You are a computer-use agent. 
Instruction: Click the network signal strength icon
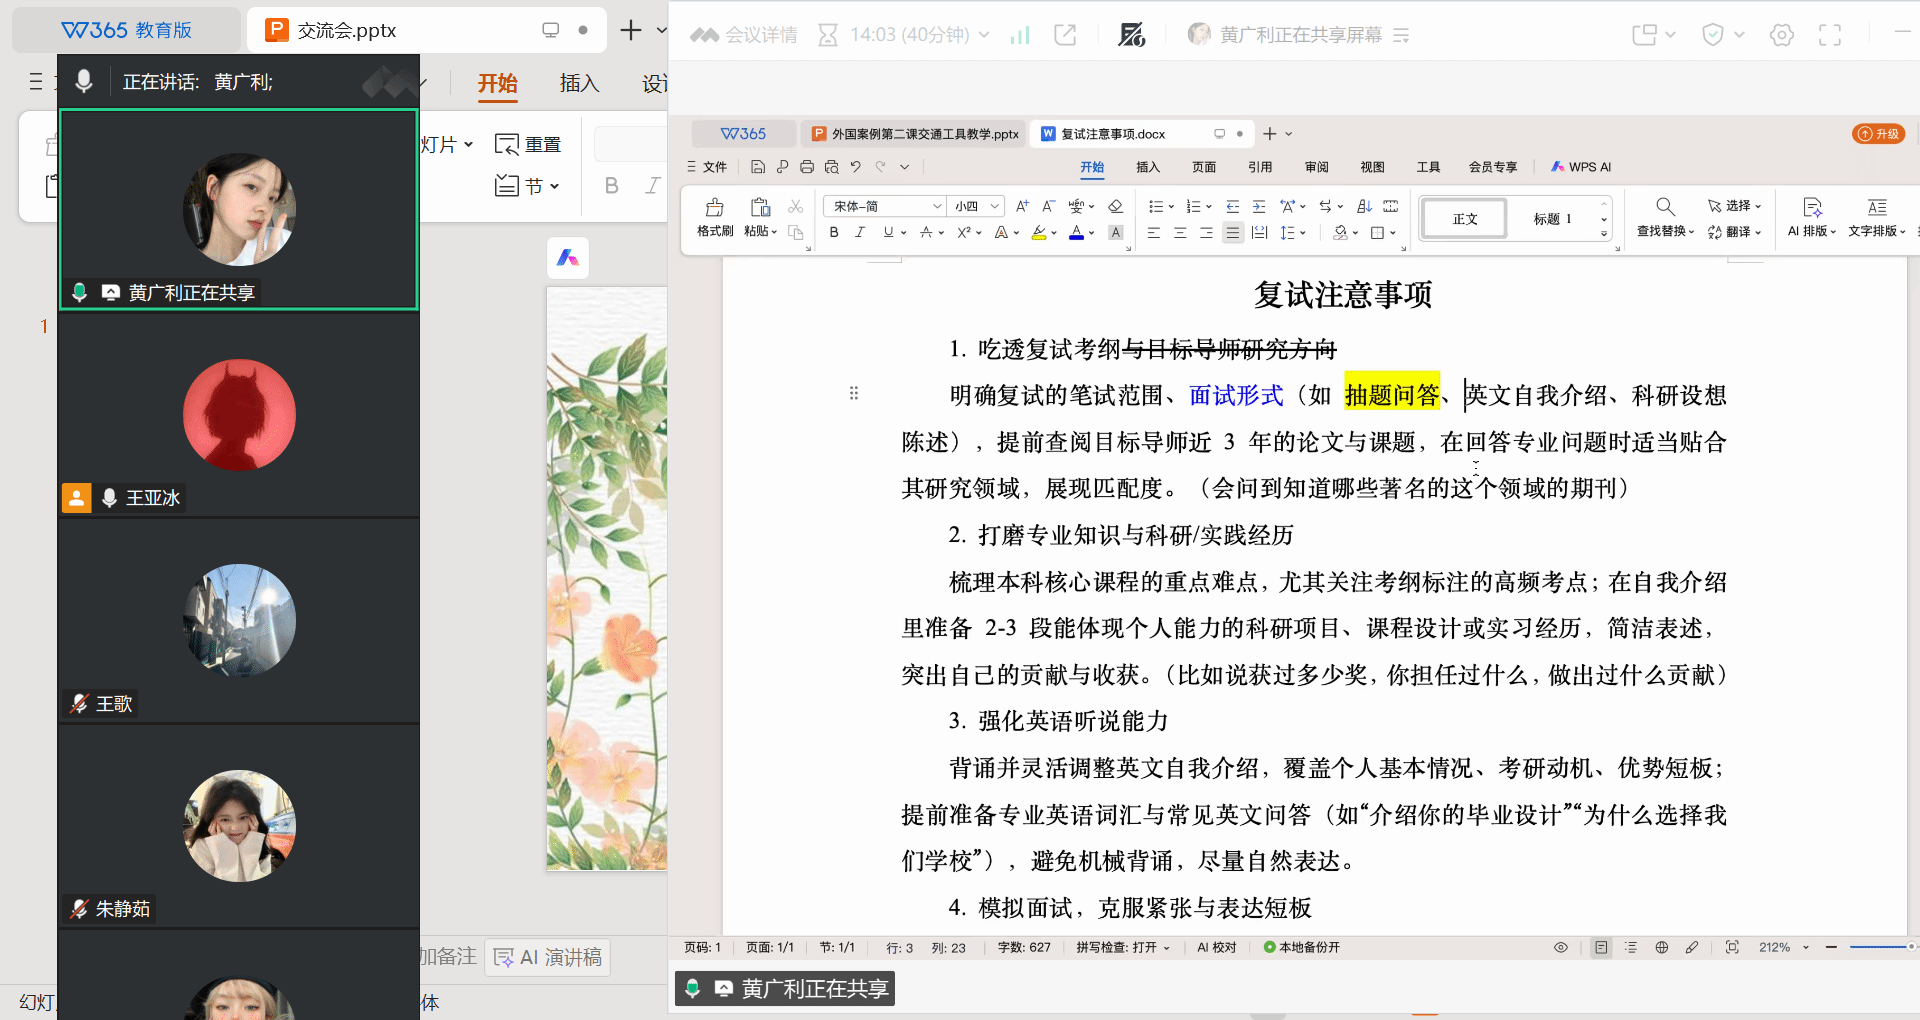1020,35
